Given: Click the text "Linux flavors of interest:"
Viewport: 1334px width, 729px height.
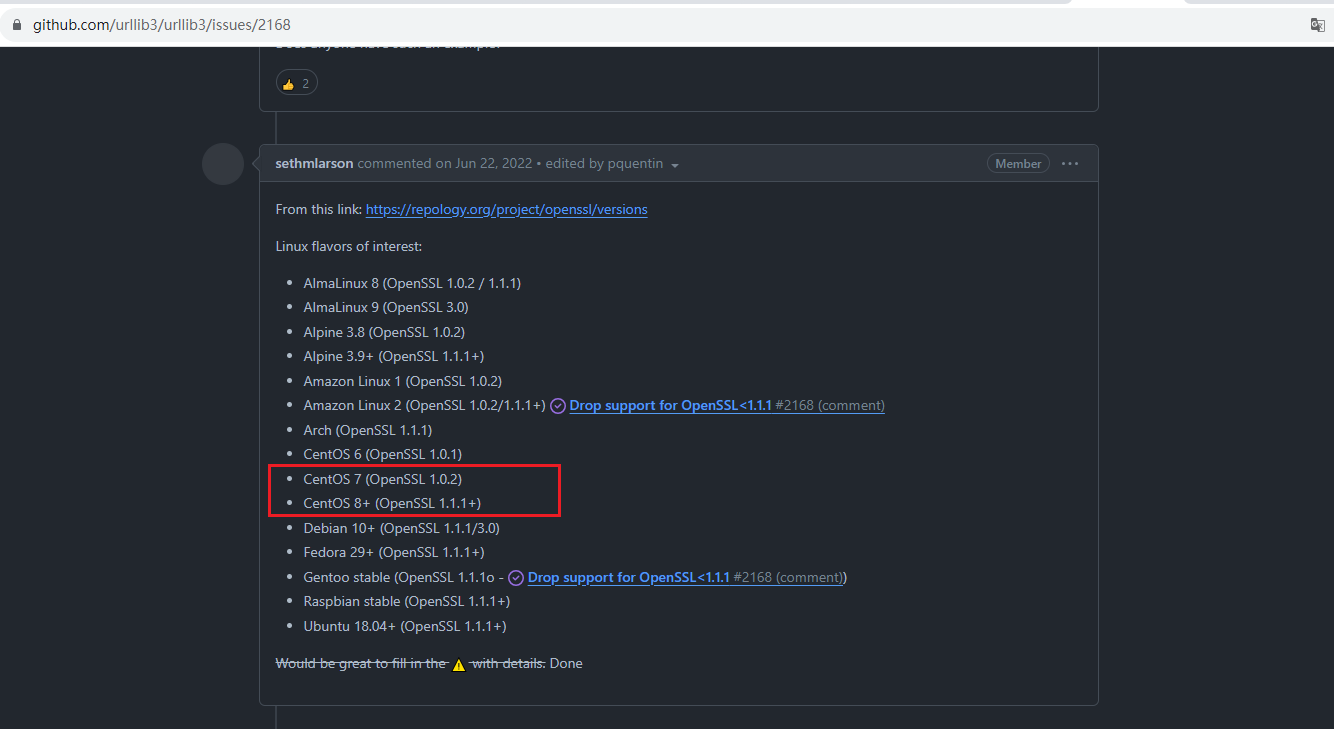Looking at the screenshot, I should pyautogui.click(x=349, y=247).
